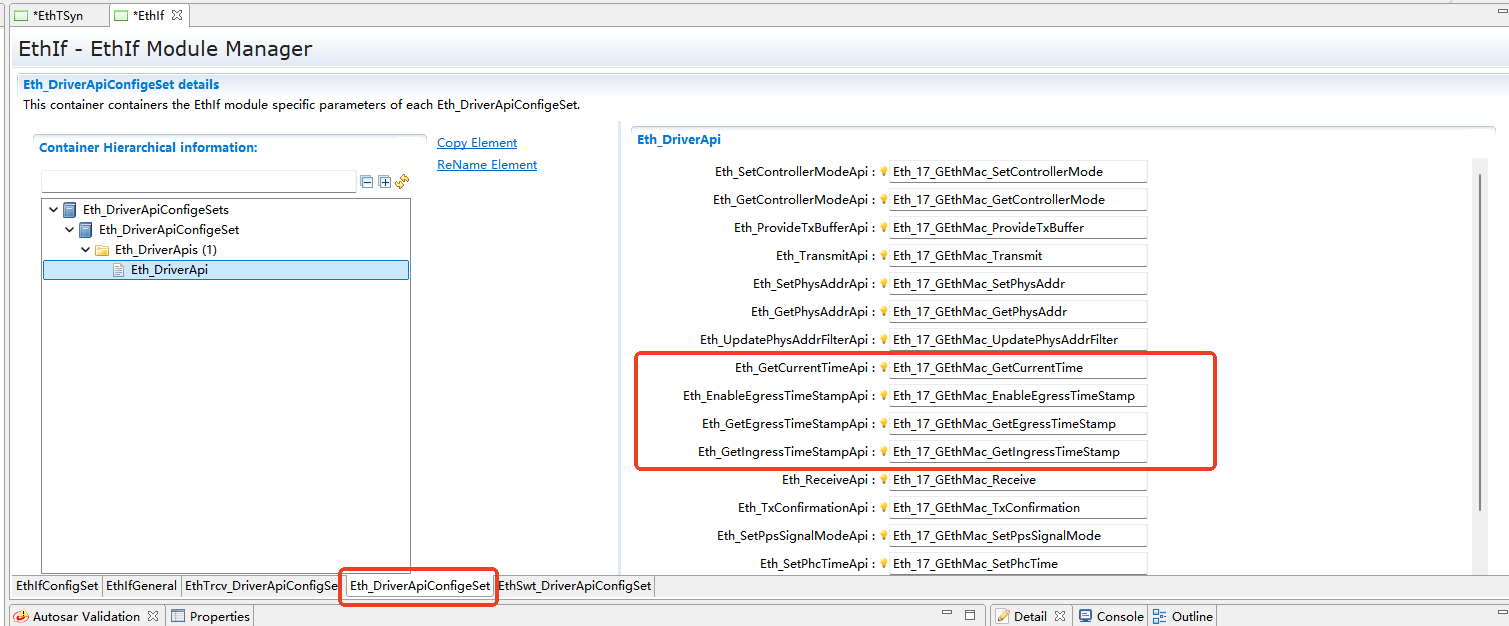Screen dimensions: 1509x626
Task: Click the refresh arrows icon above the hierarchy tree
Action: [x=402, y=181]
